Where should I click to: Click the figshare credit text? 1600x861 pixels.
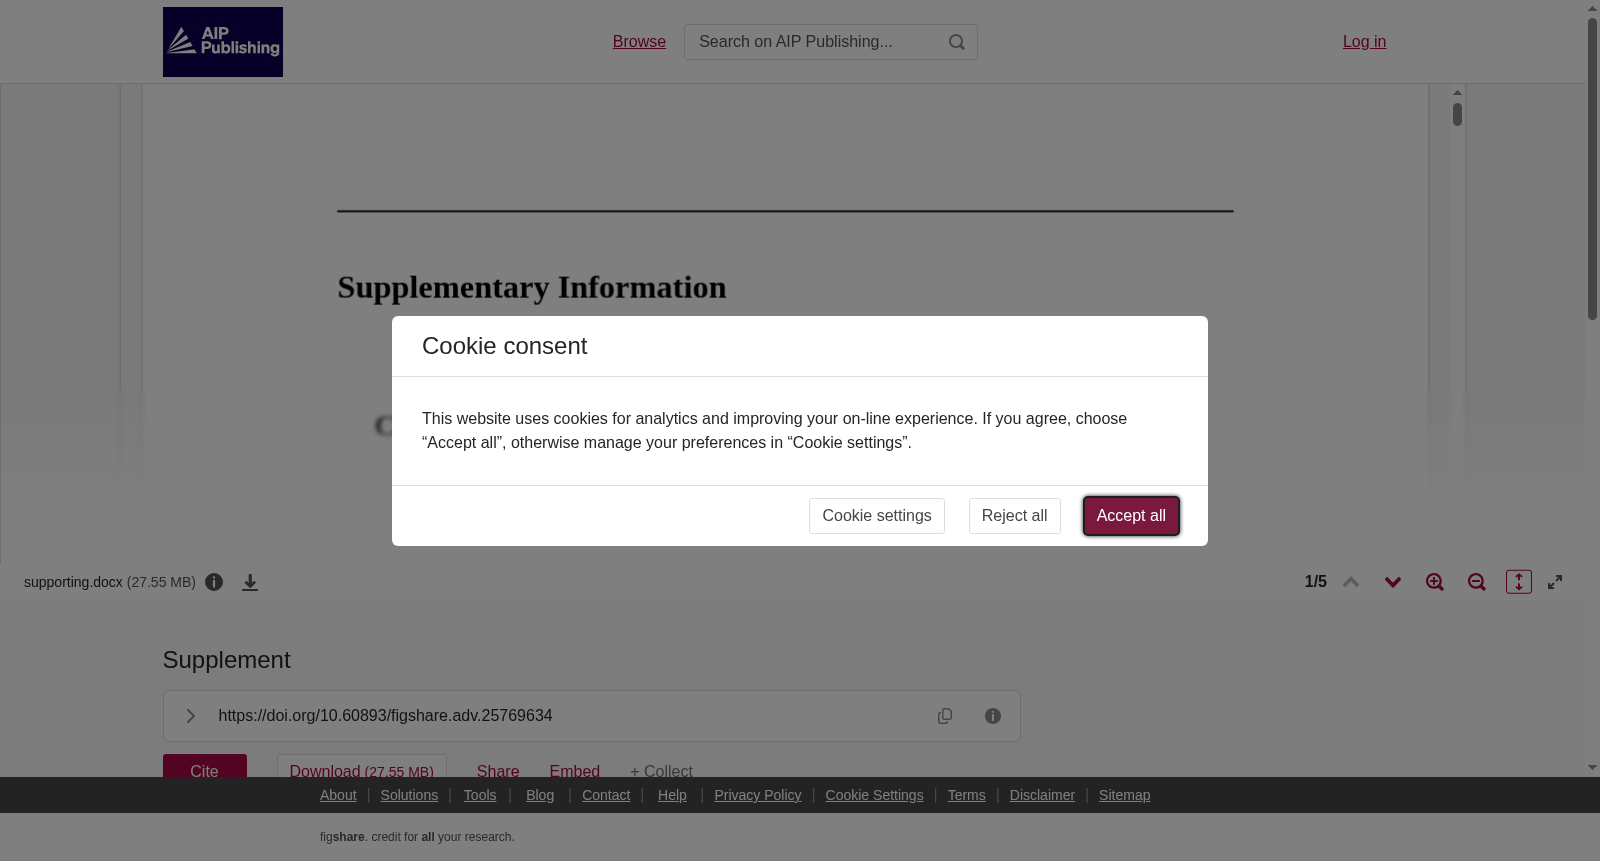click(x=417, y=837)
